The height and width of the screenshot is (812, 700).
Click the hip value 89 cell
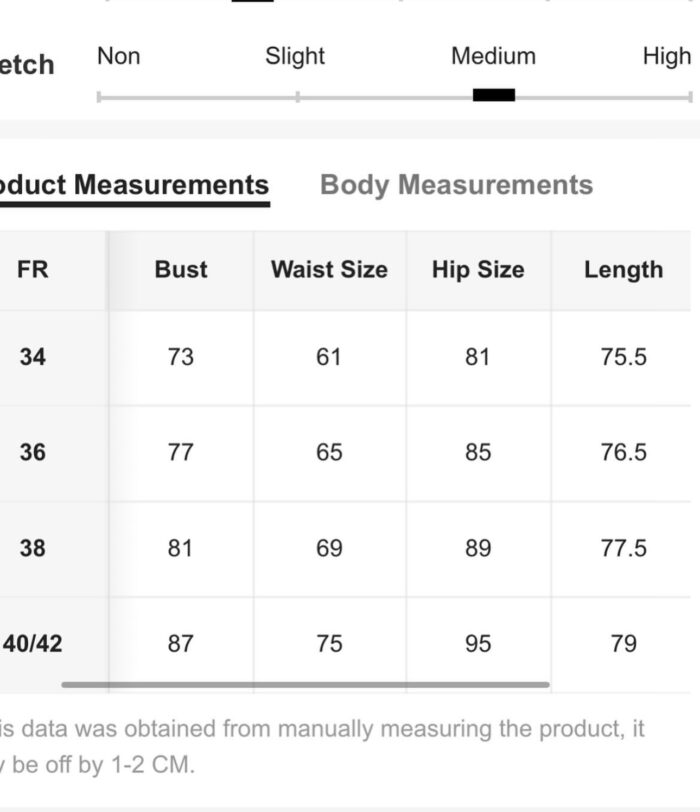[x=478, y=548]
